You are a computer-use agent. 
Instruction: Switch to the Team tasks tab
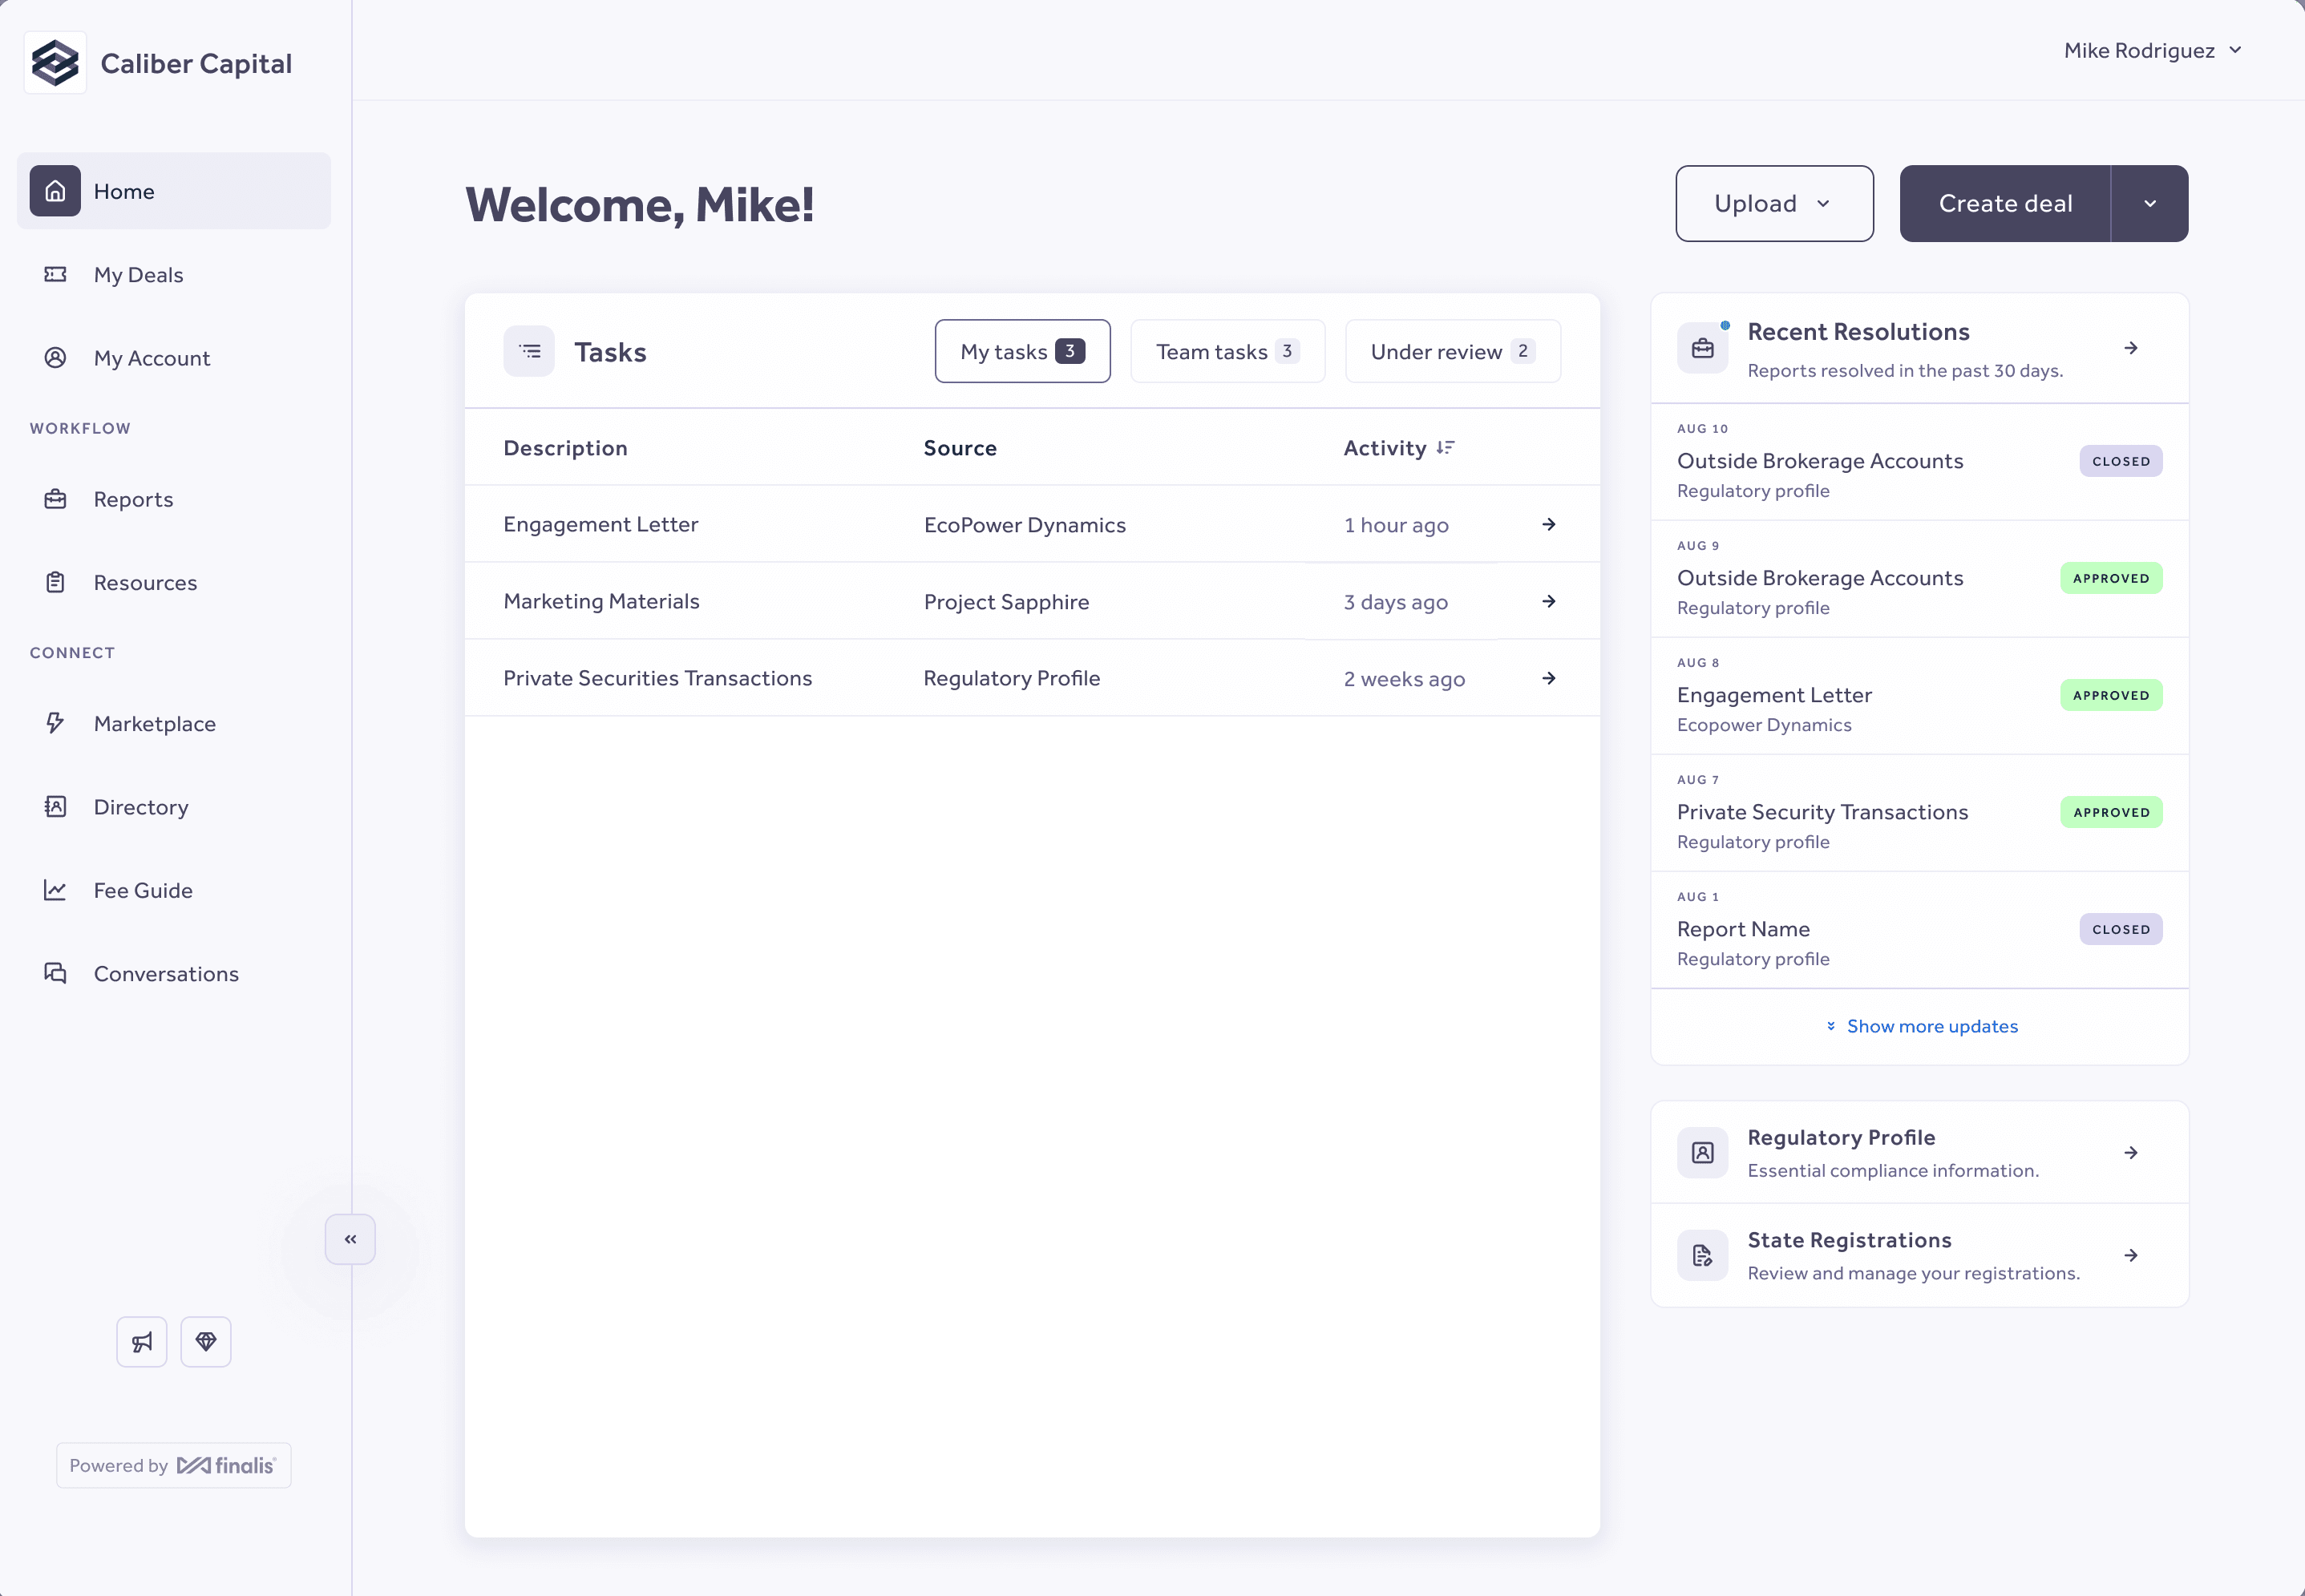[1227, 352]
